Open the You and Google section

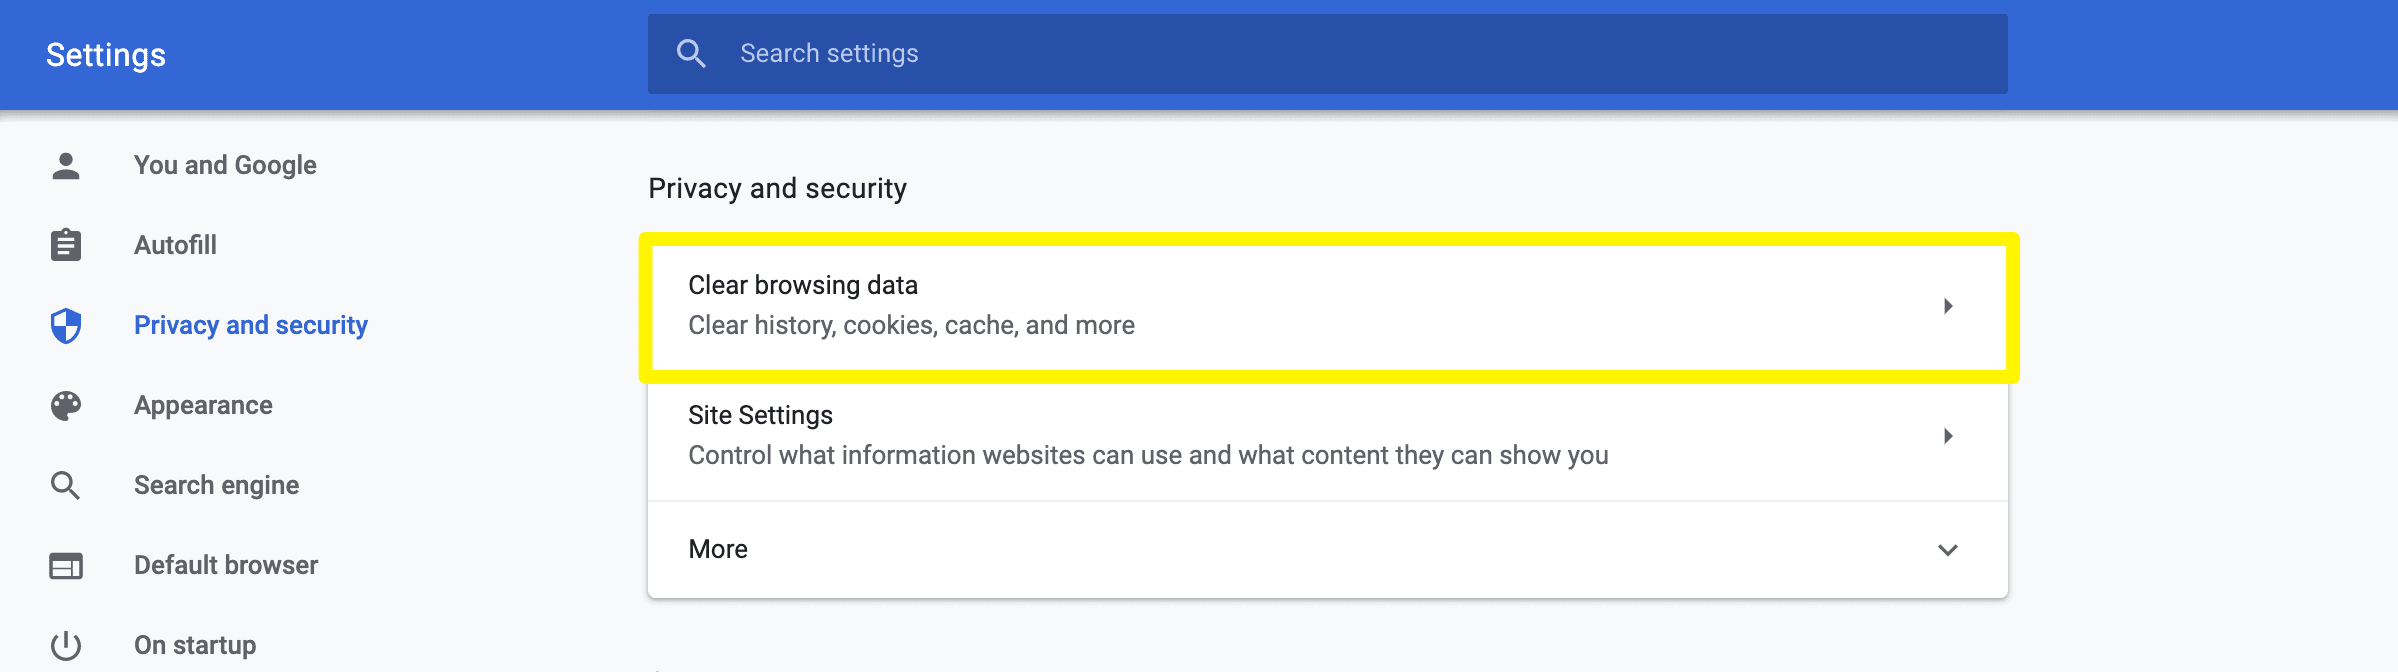point(225,165)
